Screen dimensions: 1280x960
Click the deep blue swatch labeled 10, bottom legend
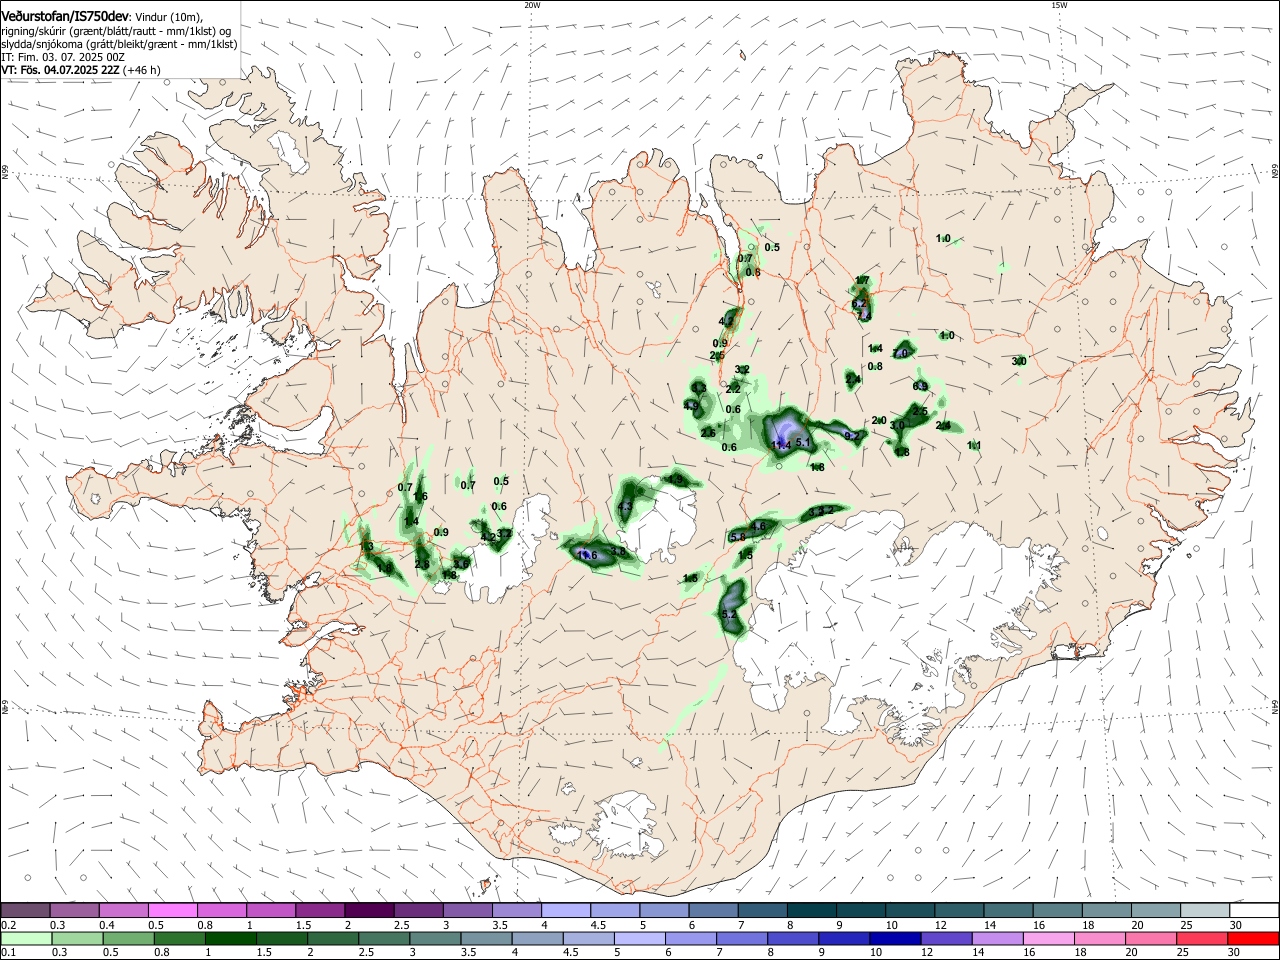[x=894, y=938]
